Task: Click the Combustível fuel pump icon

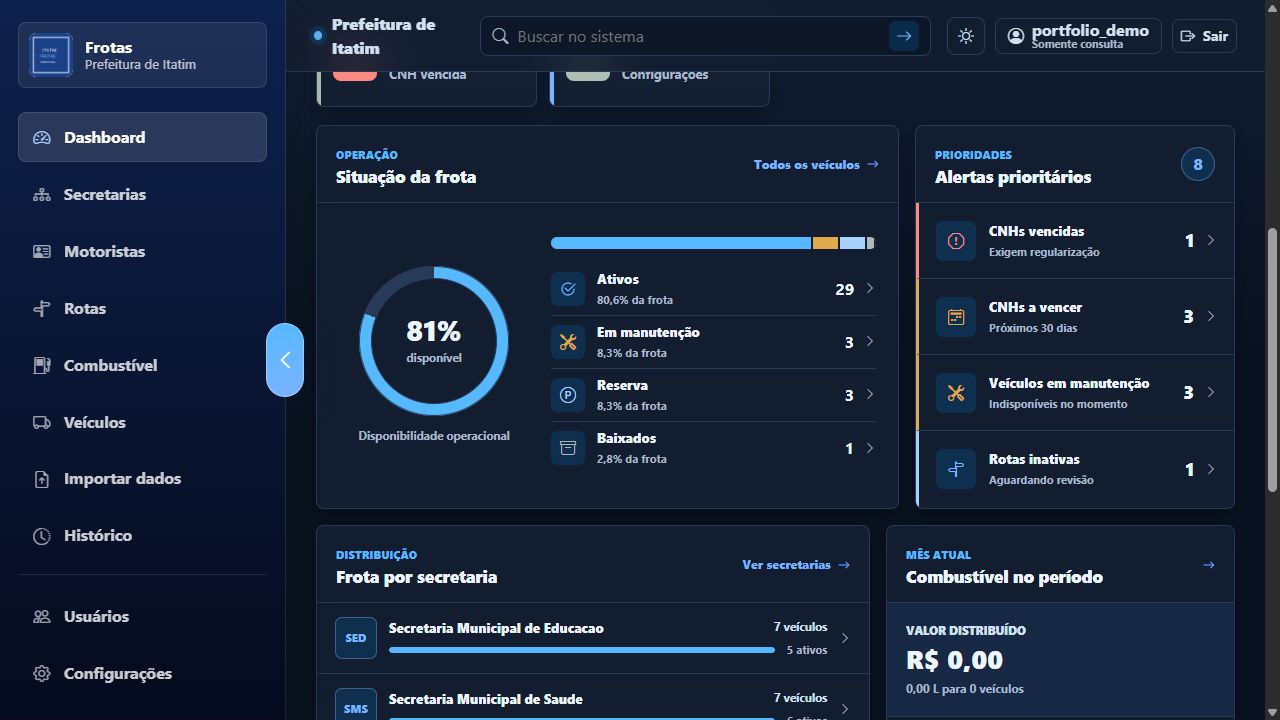Action: point(42,365)
